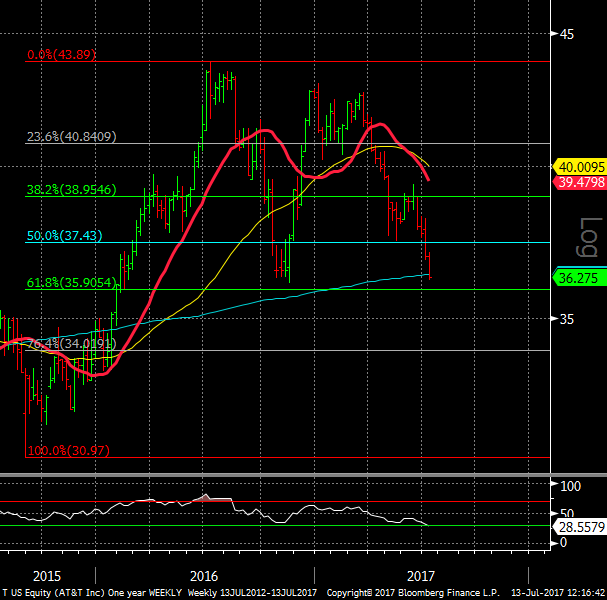Click the 61.8%(35.9054) retracement label
Viewport: 607px width, 600px height.
[x=71, y=282]
